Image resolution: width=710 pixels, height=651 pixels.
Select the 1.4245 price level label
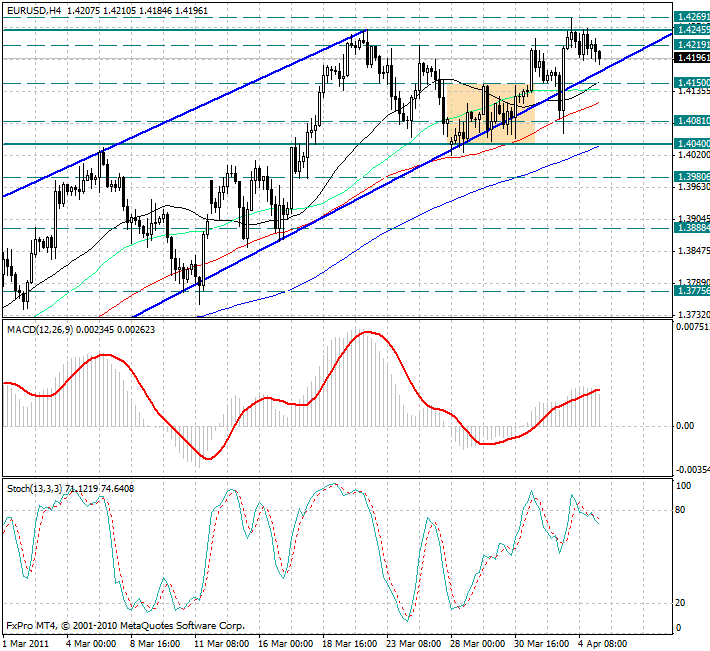coord(692,29)
